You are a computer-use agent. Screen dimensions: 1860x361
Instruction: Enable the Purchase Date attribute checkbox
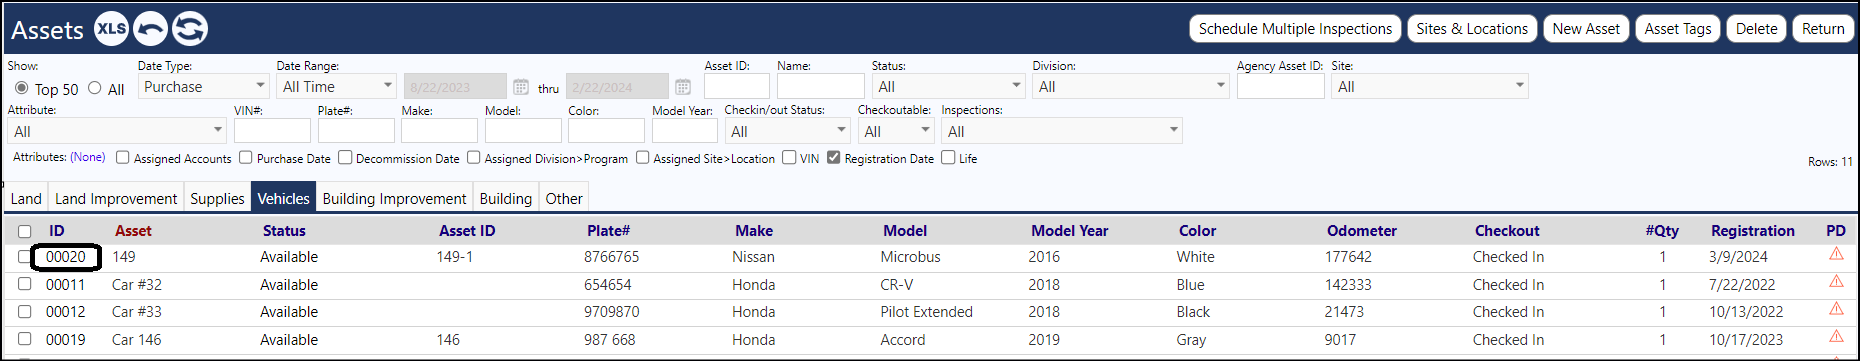[245, 157]
